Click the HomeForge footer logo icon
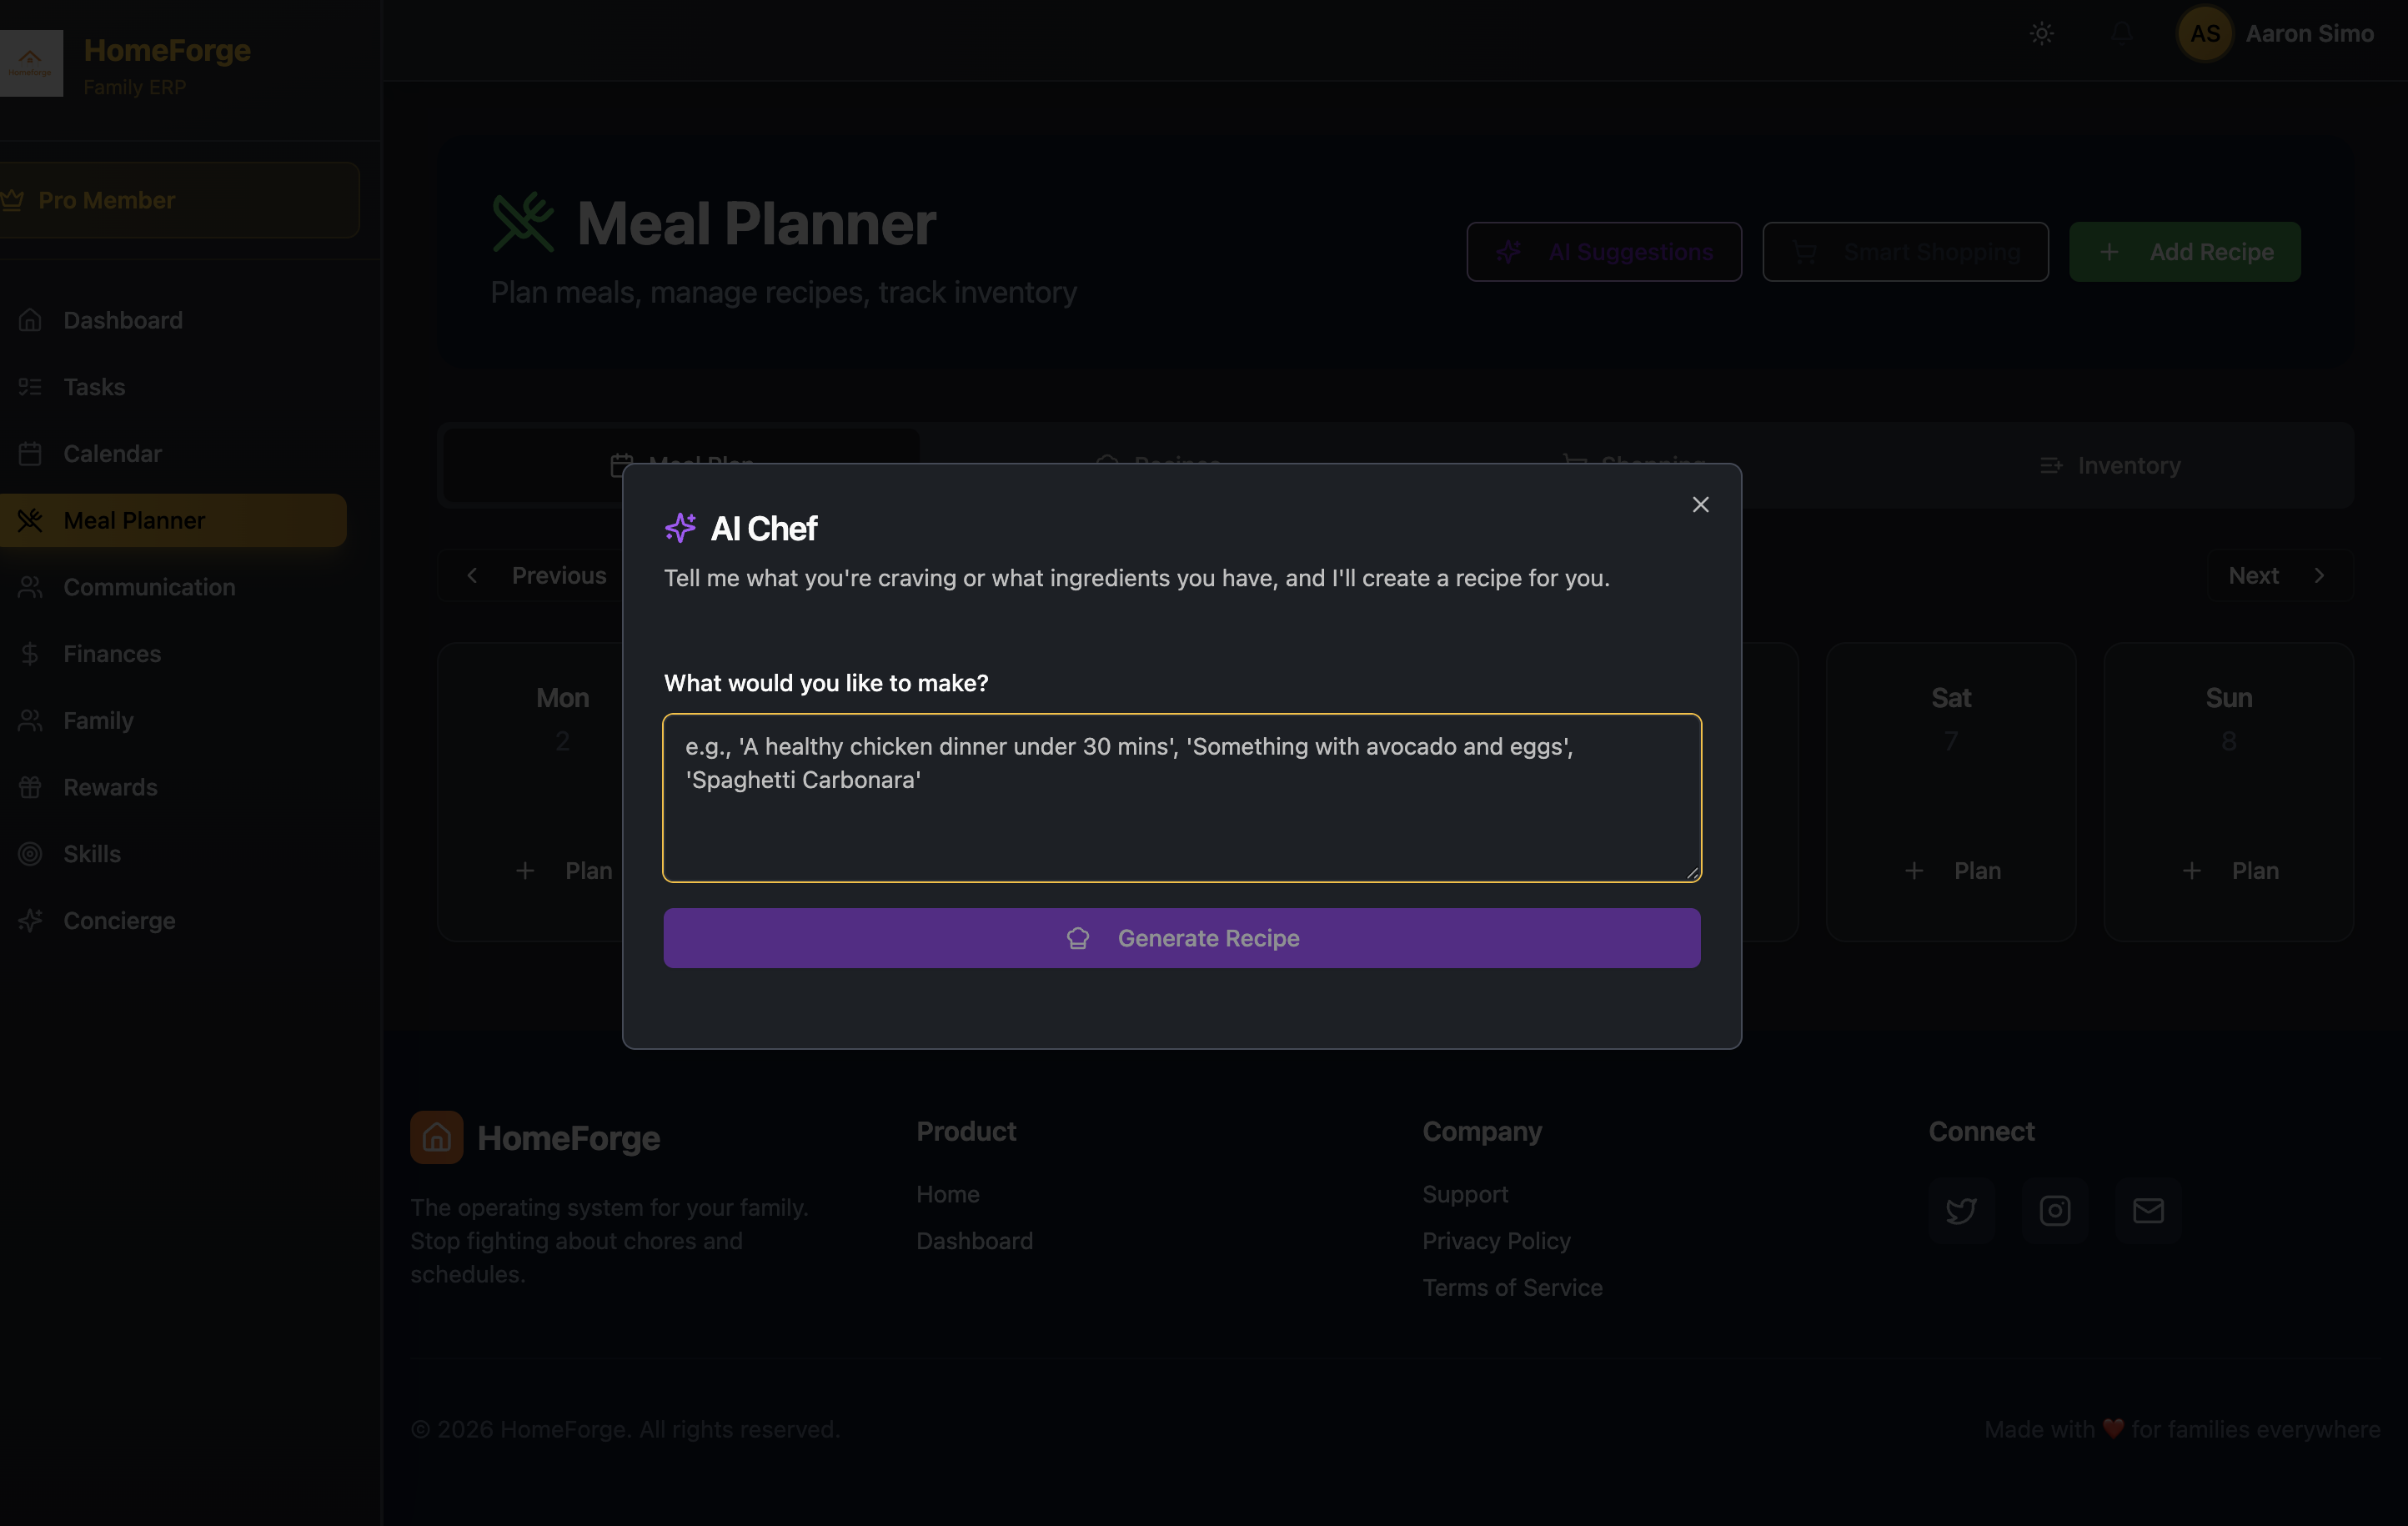The width and height of the screenshot is (2408, 1526). click(x=436, y=1137)
